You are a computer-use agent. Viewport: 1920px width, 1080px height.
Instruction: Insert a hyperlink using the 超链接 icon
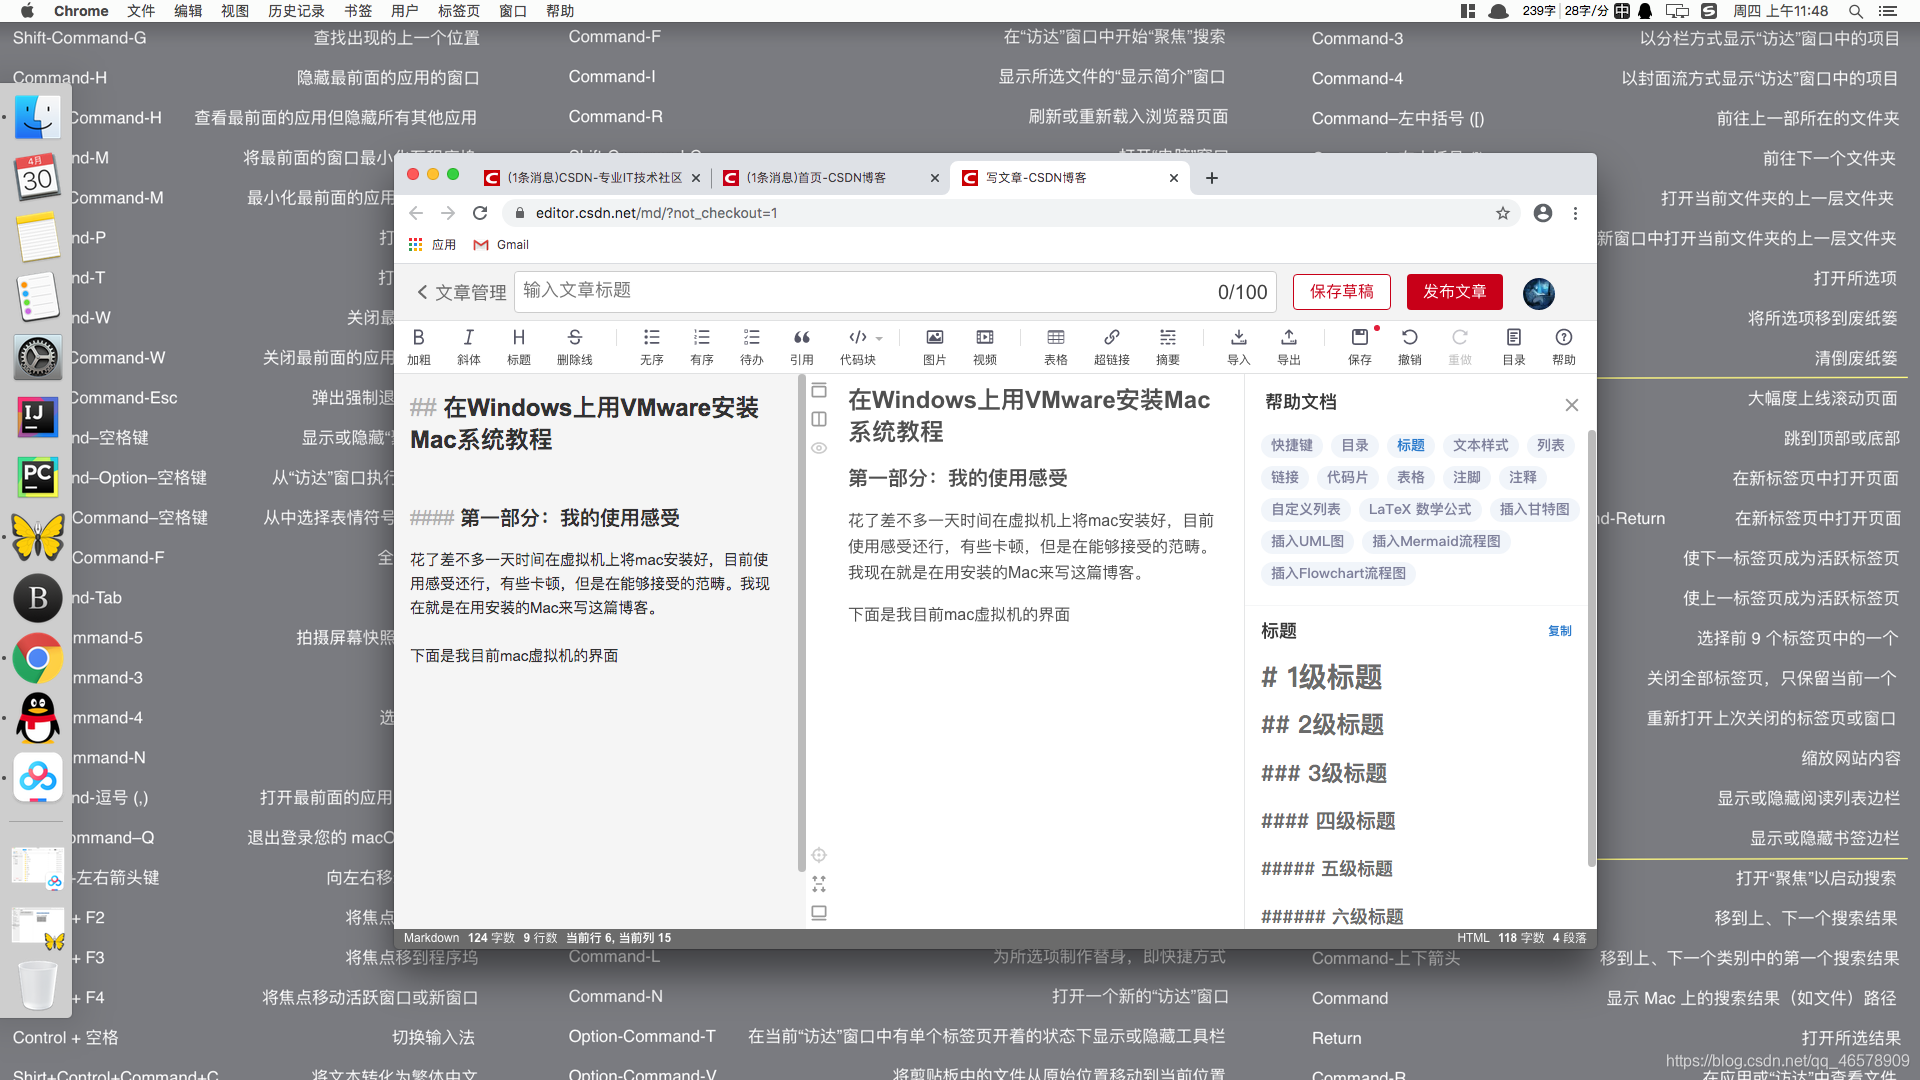tap(1111, 346)
